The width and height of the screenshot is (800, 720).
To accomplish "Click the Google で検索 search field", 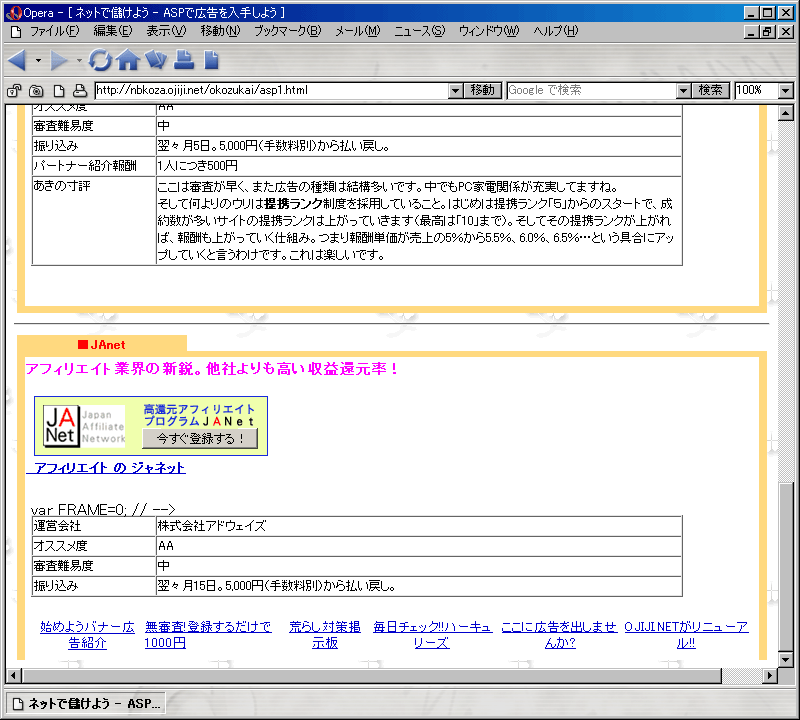I will coord(591,90).
